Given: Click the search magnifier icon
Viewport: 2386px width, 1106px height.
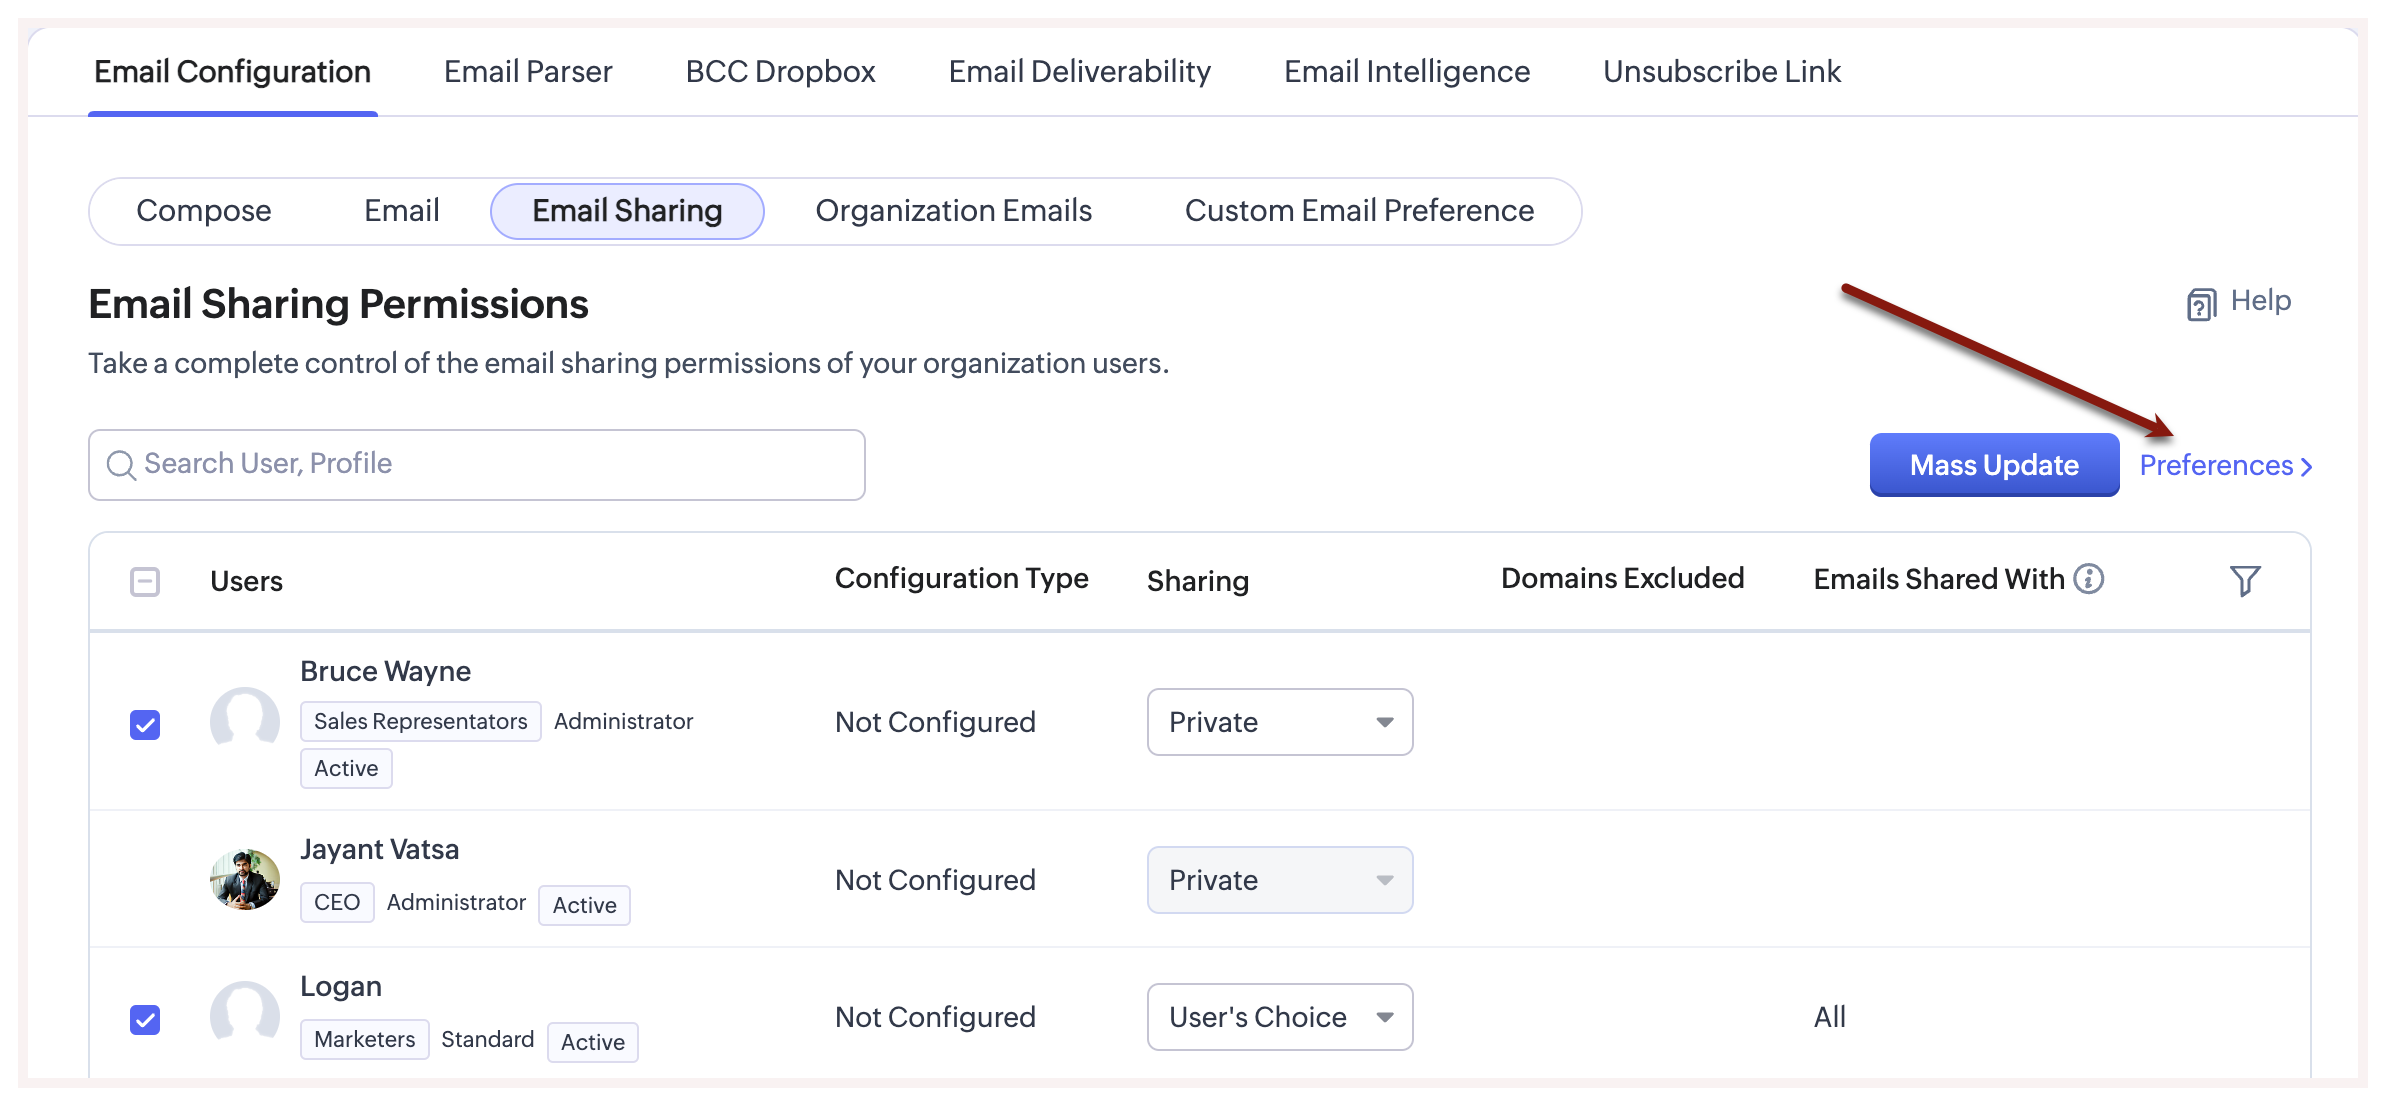Looking at the screenshot, I should coord(121,465).
